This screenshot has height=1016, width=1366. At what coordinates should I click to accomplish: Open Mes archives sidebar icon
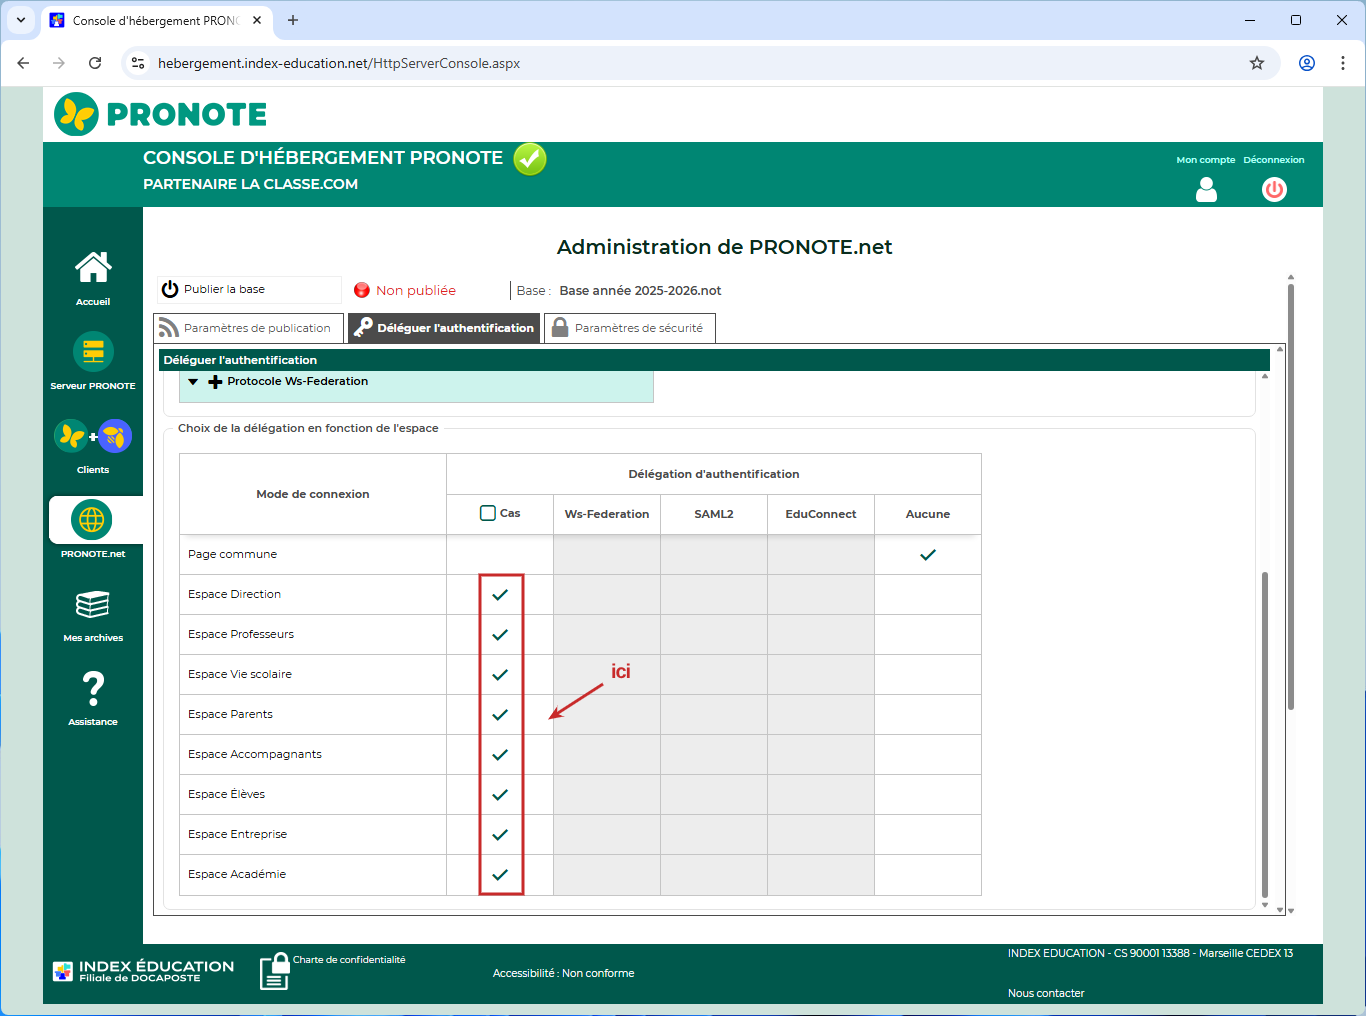(93, 604)
